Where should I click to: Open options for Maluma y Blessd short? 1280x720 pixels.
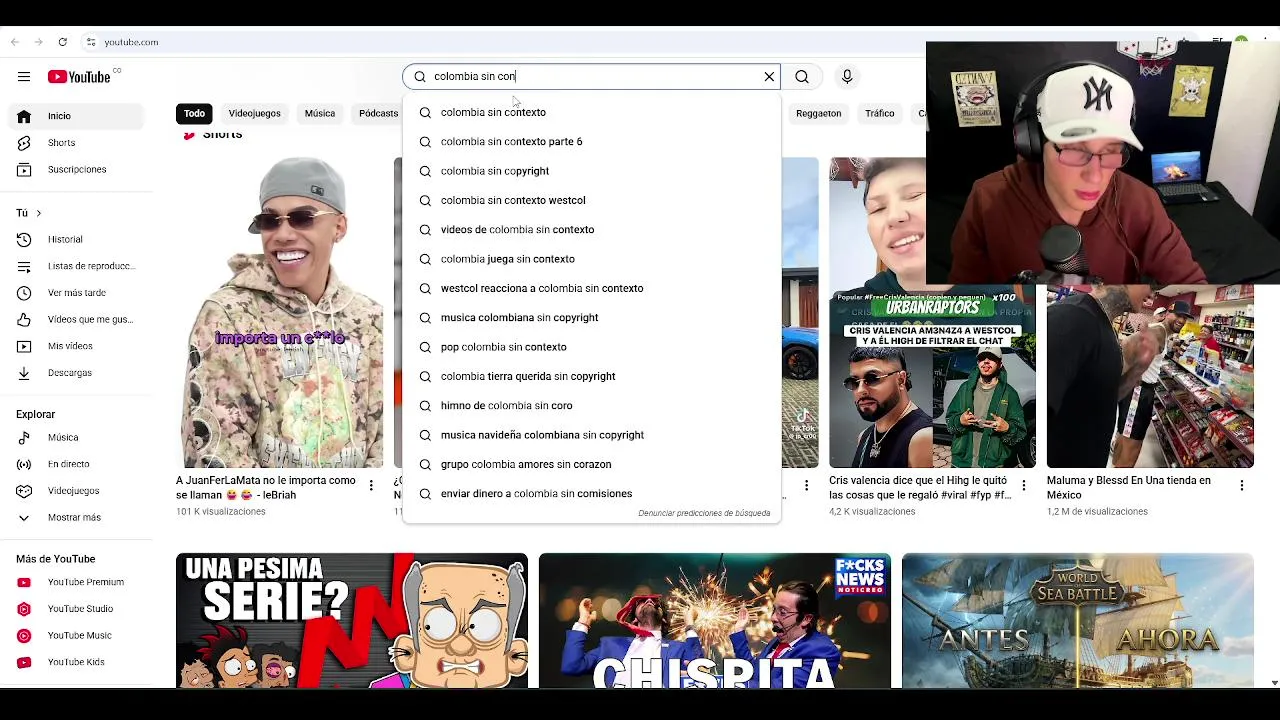click(1242, 486)
